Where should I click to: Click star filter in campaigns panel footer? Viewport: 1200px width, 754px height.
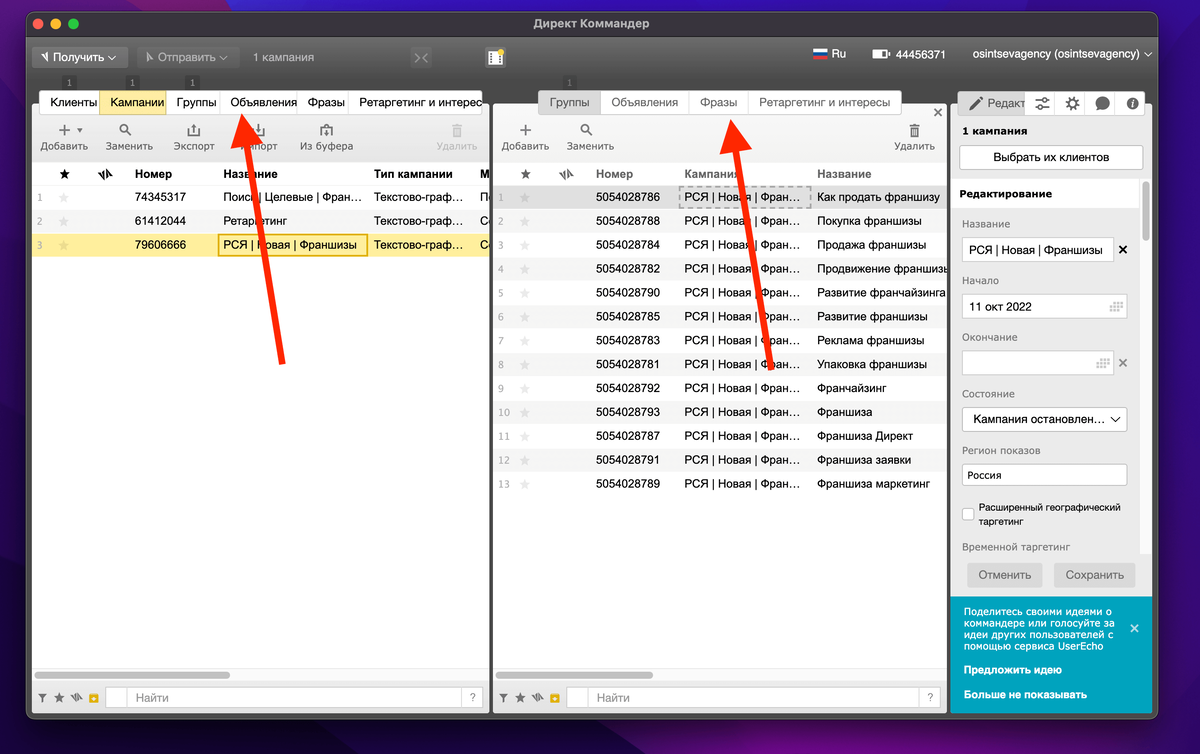click(59, 698)
